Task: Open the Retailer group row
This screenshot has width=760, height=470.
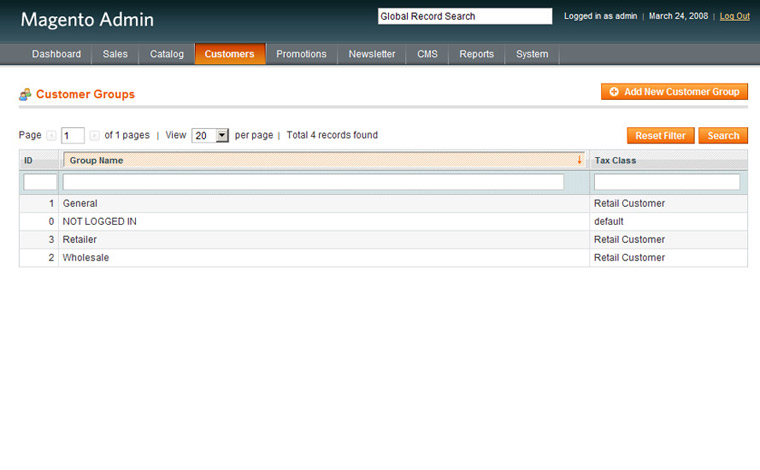Action: point(383,239)
